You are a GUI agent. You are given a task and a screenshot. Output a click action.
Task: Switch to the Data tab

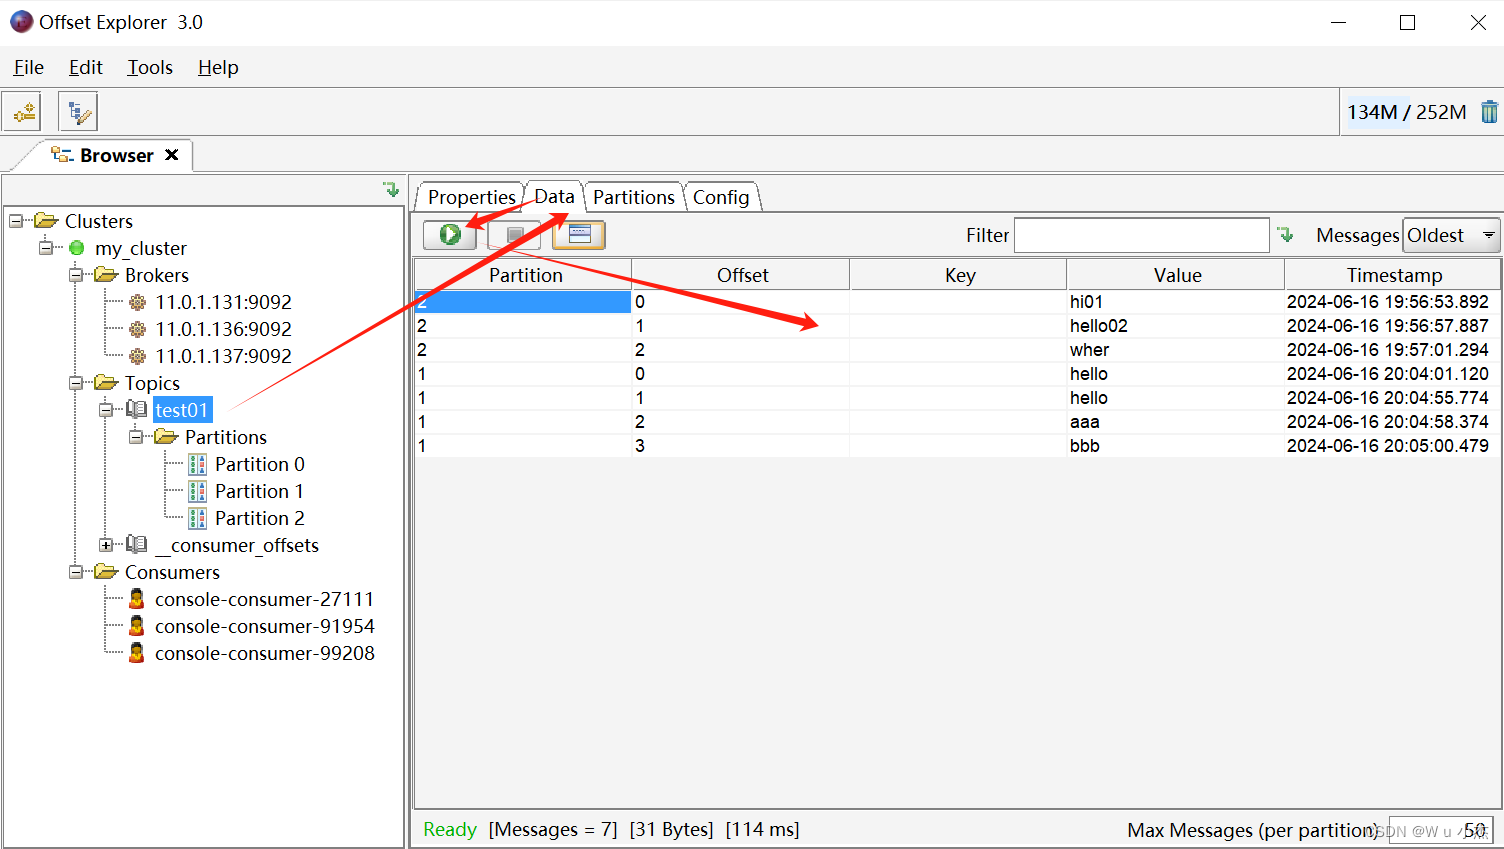(x=554, y=196)
